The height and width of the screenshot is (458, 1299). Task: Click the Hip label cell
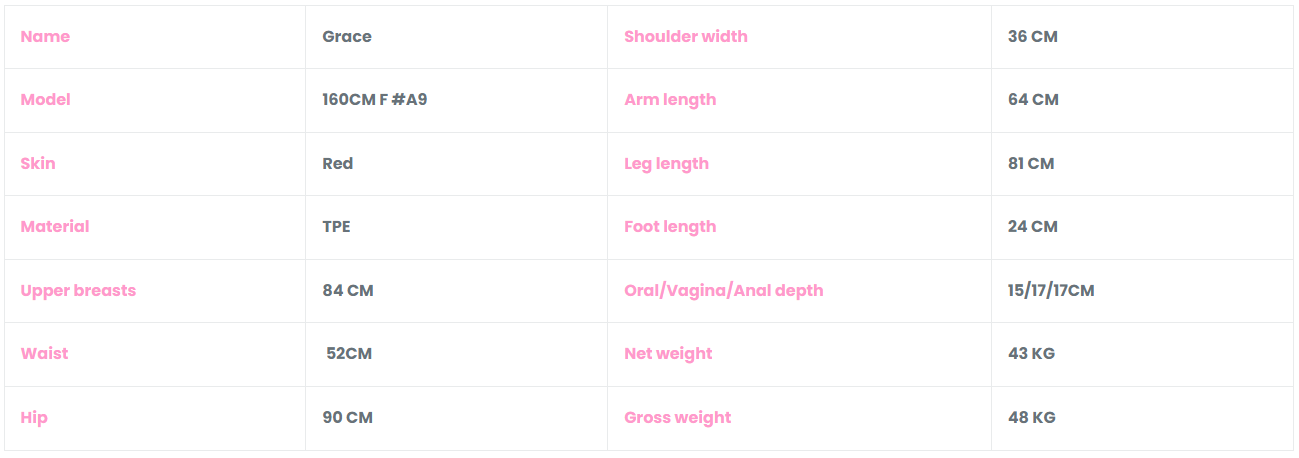point(34,418)
